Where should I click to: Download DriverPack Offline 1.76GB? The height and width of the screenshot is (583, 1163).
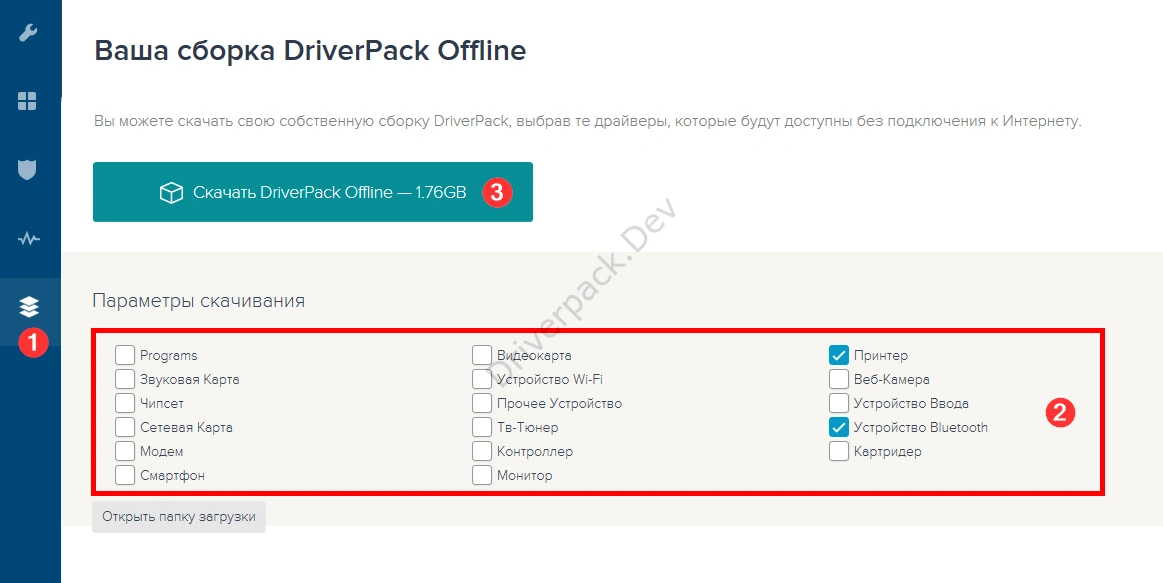[x=312, y=192]
